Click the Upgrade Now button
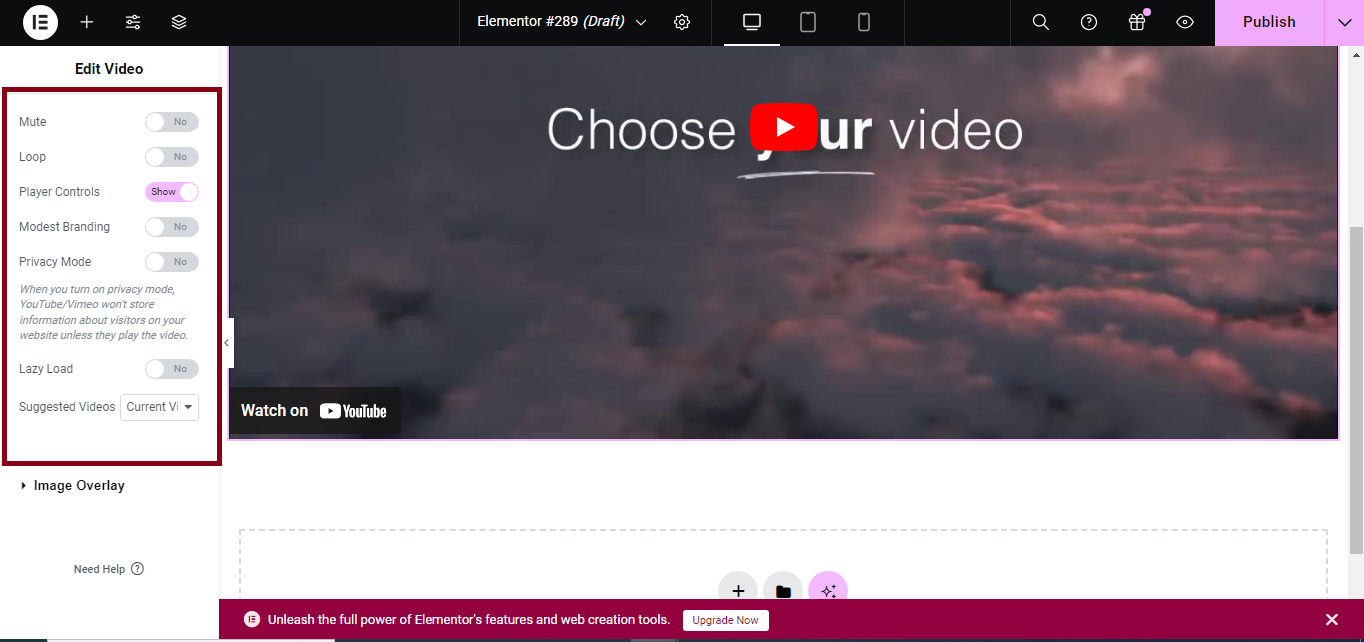This screenshot has height=642, width=1364. coord(725,620)
